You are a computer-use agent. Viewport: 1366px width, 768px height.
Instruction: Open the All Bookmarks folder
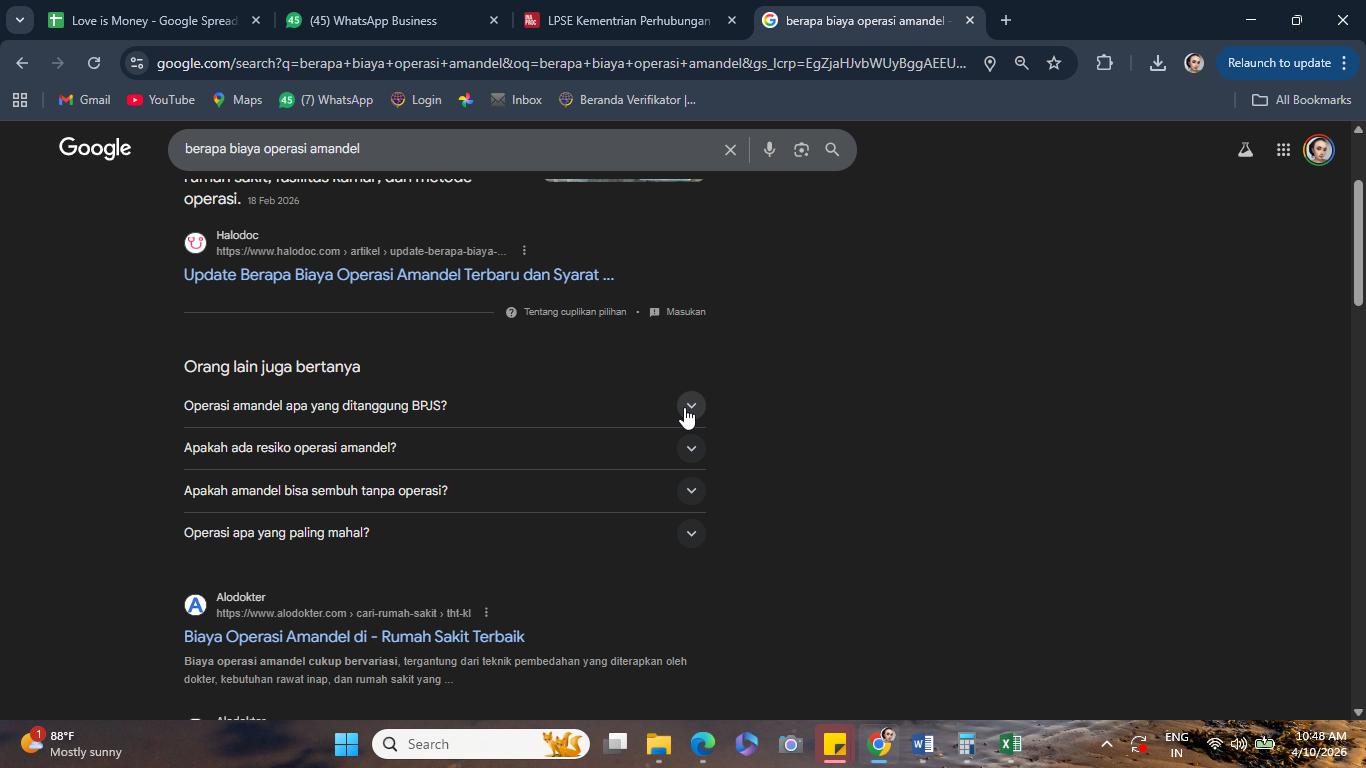(1302, 100)
